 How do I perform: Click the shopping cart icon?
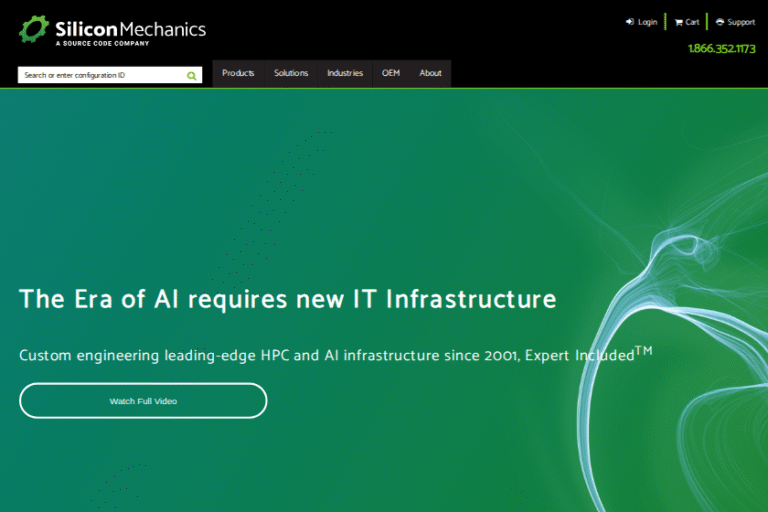coord(679,22)
